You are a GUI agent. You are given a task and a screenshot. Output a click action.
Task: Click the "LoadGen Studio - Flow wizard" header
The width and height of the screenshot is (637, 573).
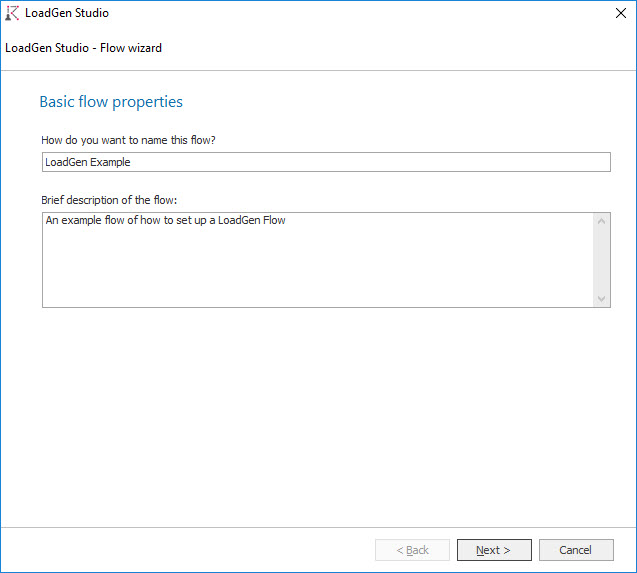(83, 47)
